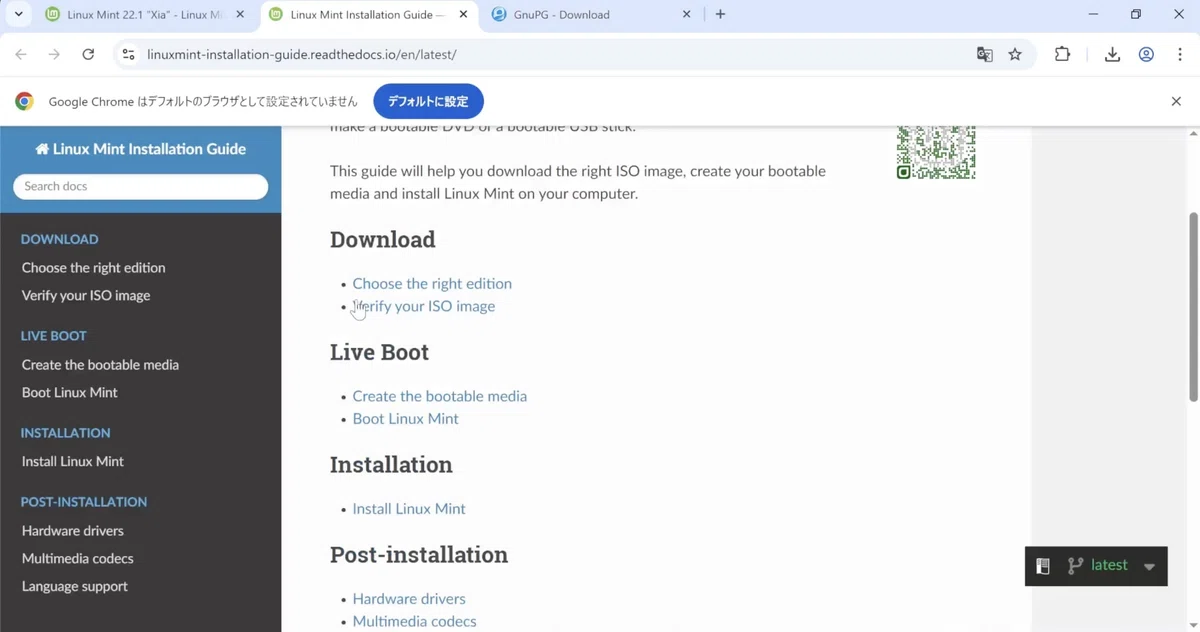Open sidebar Boot Linux Mint

click(x=70, y=393)
